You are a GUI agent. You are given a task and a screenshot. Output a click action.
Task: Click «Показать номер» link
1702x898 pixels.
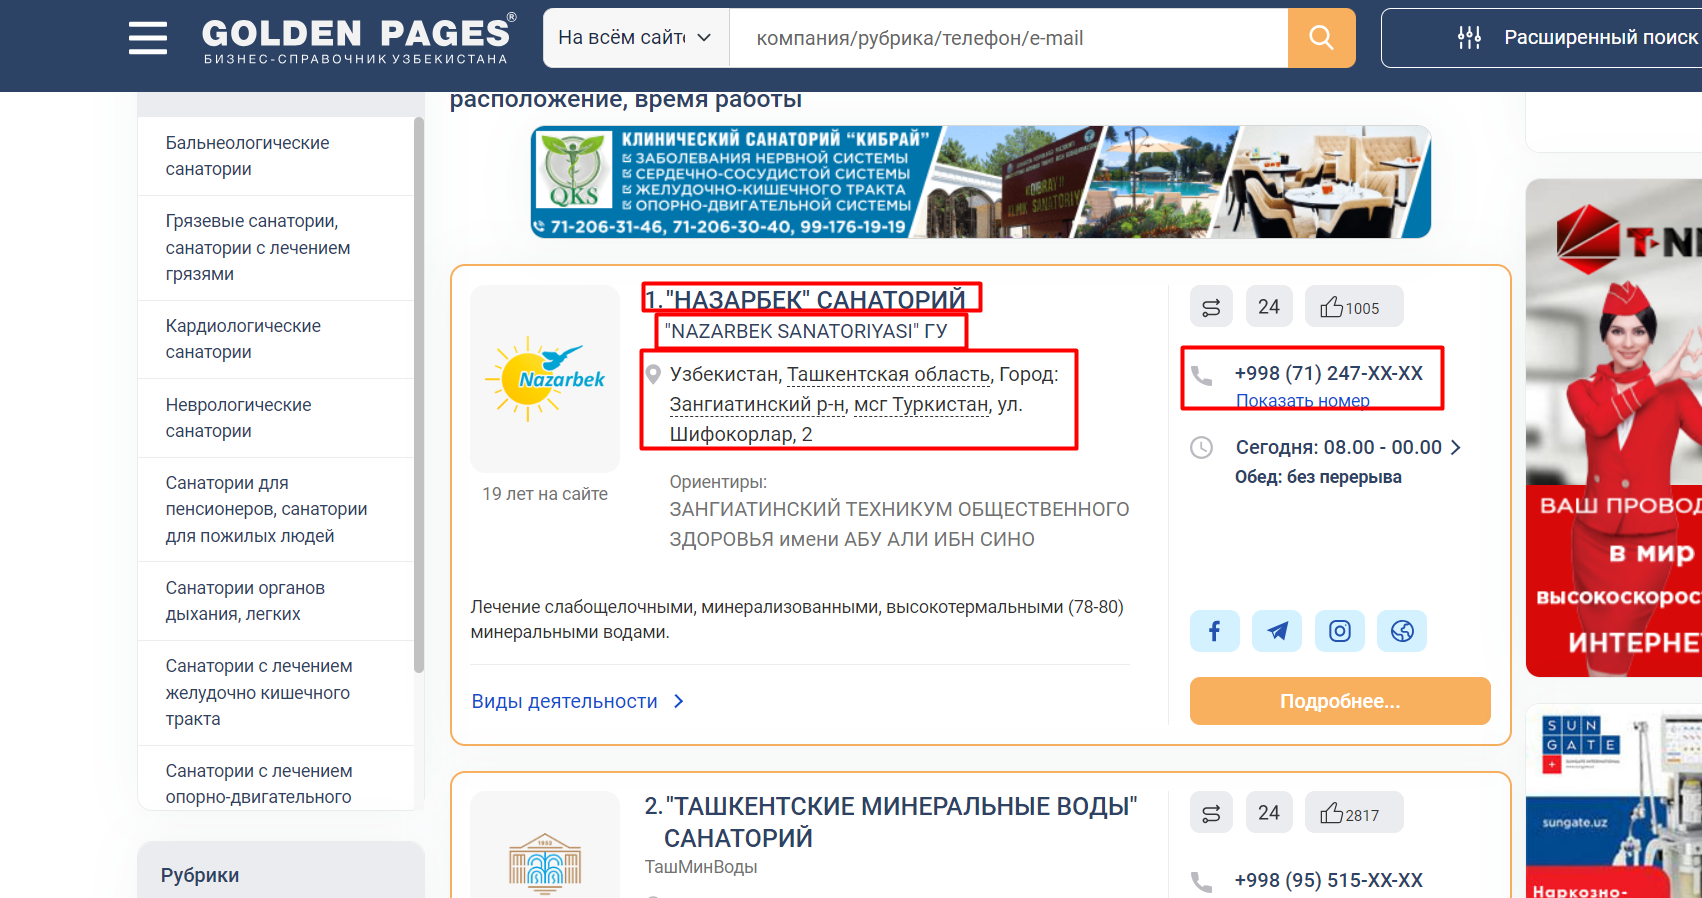pos(1303,401)
